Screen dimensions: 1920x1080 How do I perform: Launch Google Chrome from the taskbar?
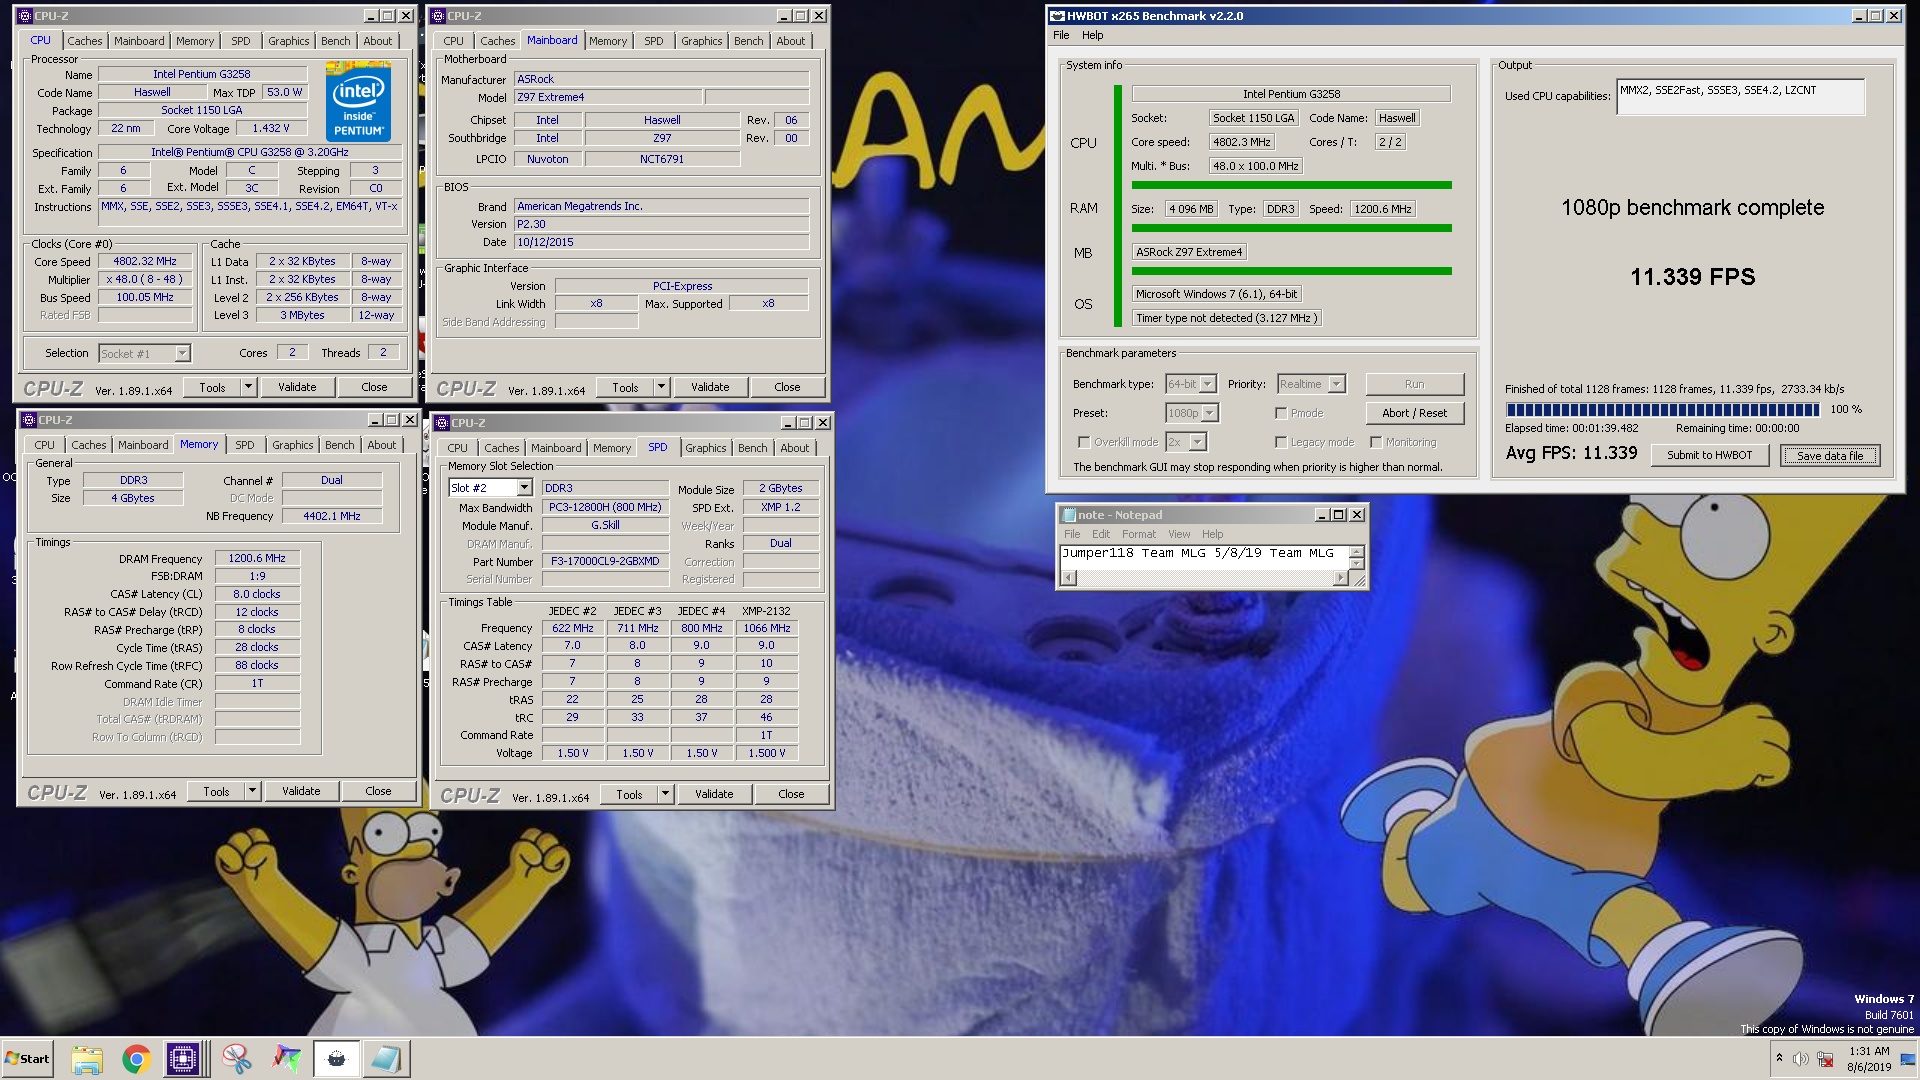click(136, 1059)
